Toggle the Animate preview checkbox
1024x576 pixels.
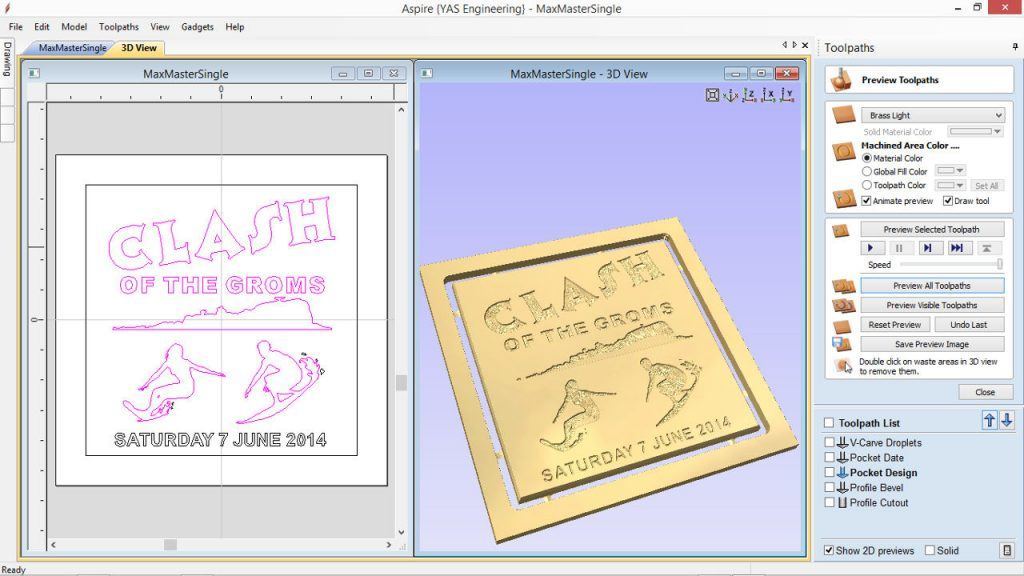[867, 201]
